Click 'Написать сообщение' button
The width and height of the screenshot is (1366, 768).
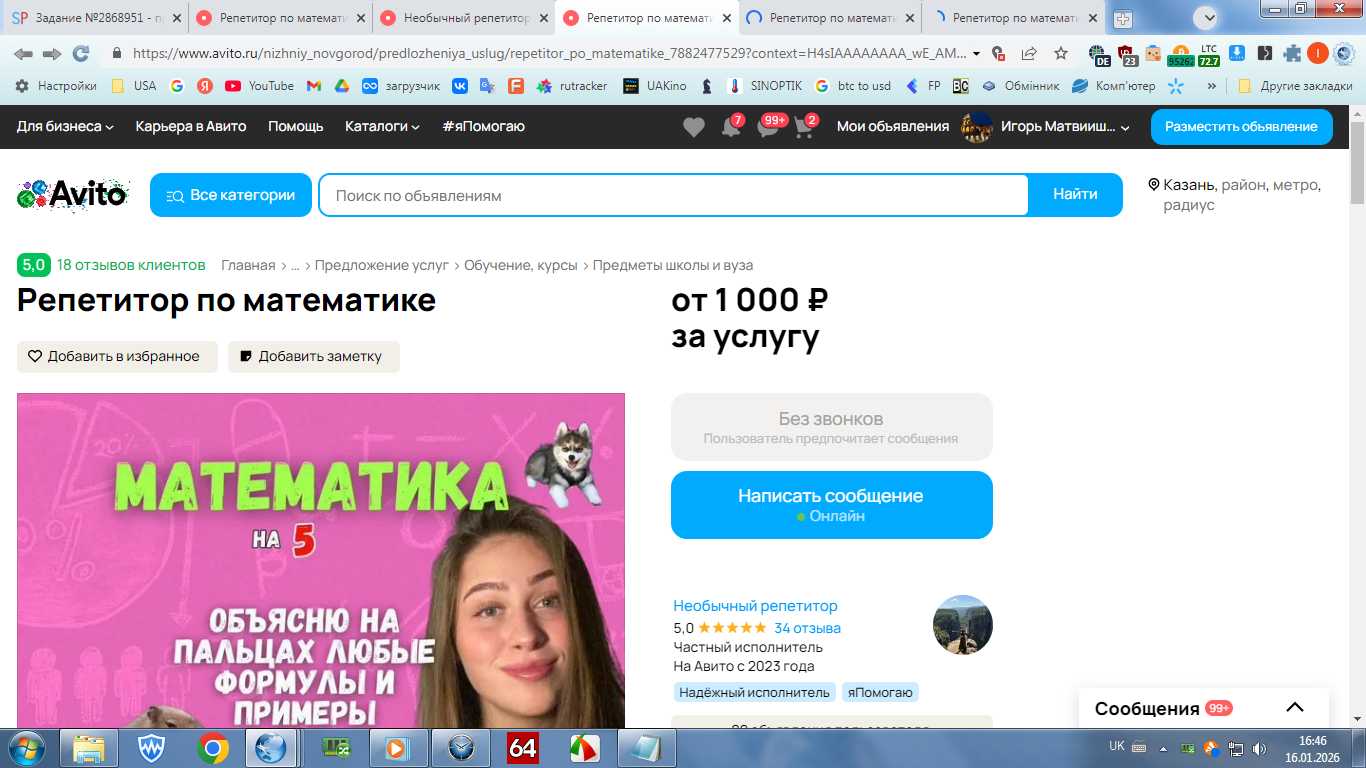[x=832, y=505]
